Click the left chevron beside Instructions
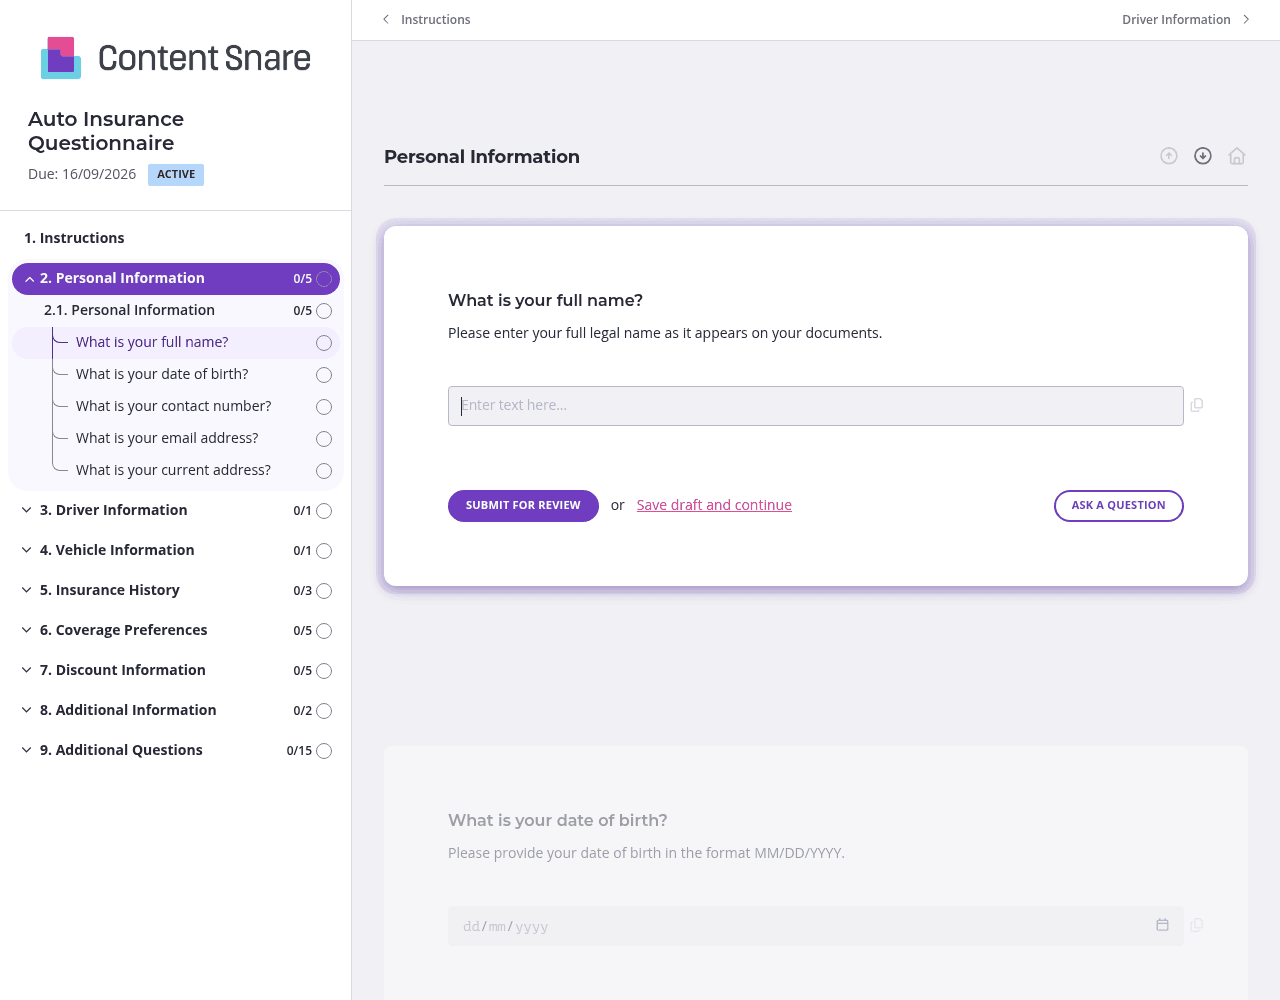This screenshot has height=1000, width=1280. click(x=386, y=19)
